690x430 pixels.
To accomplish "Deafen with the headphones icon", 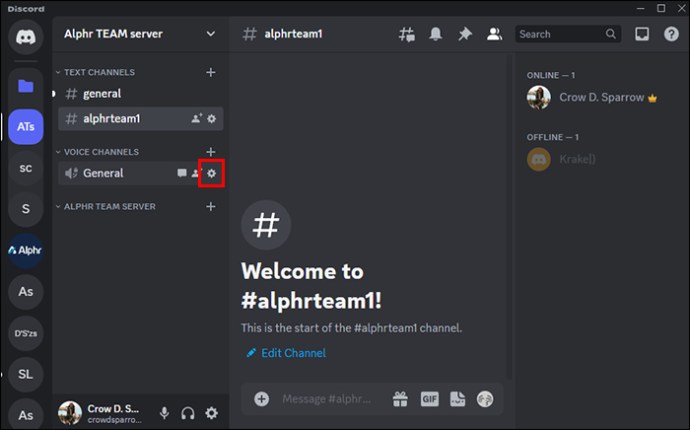I will point(188,413).
